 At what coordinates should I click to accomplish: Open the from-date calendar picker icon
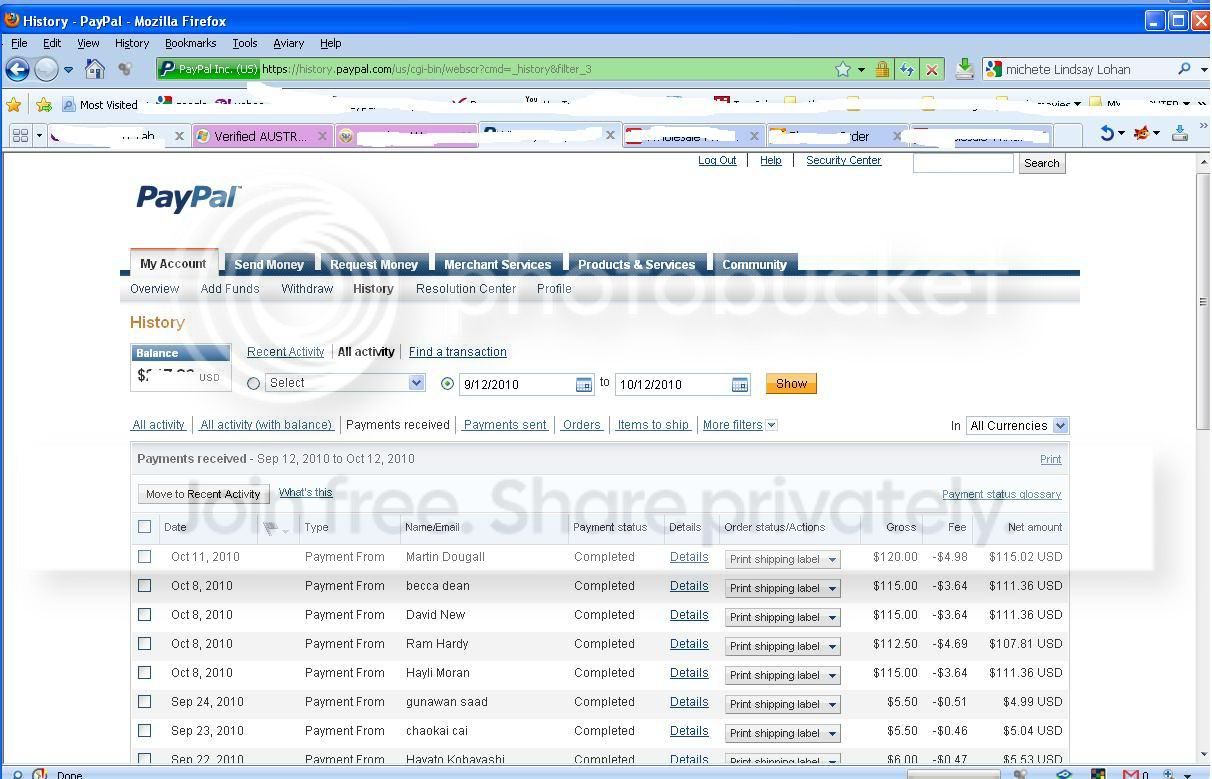pos(584,384)
